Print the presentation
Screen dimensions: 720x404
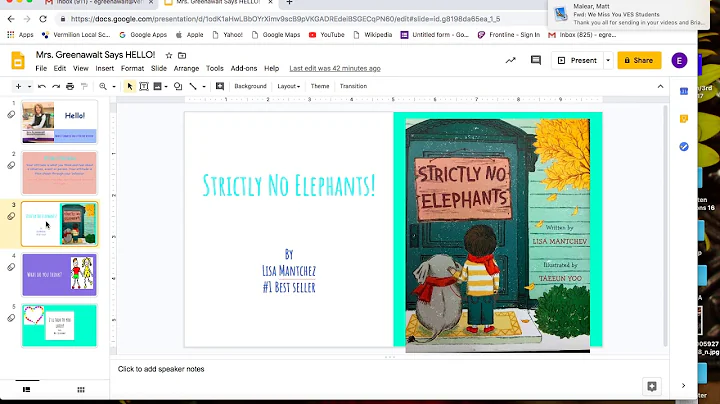pyautogui.click(x=70, y=86)
